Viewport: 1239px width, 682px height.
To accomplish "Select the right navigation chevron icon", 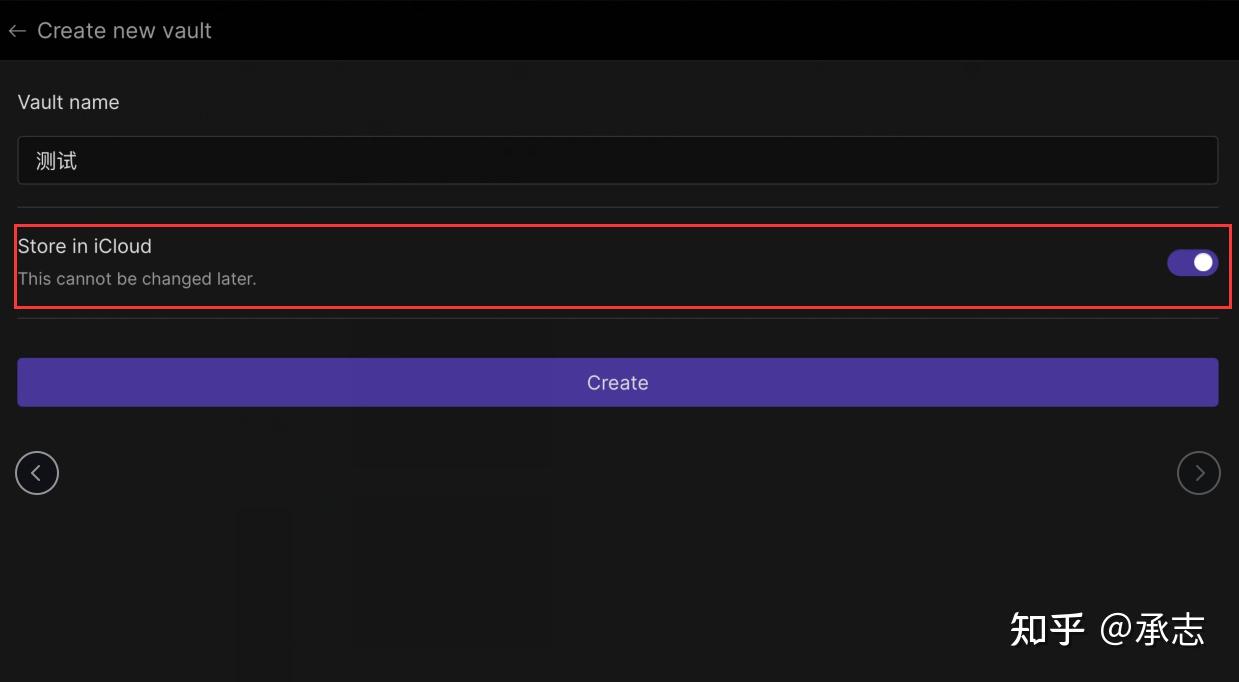I will tap(1198, 472).
